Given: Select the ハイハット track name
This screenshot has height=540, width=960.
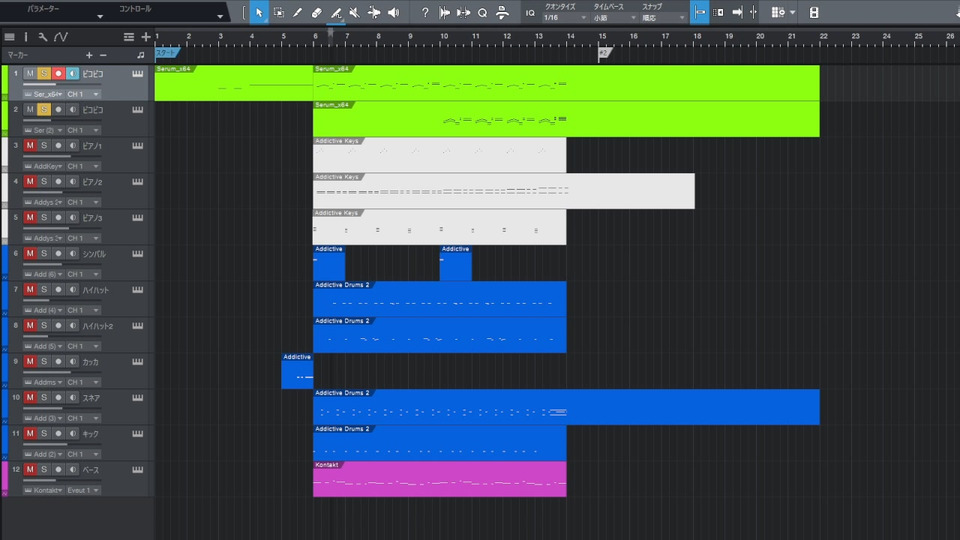Looking at the screenshot, I should [x=96, y=290].
